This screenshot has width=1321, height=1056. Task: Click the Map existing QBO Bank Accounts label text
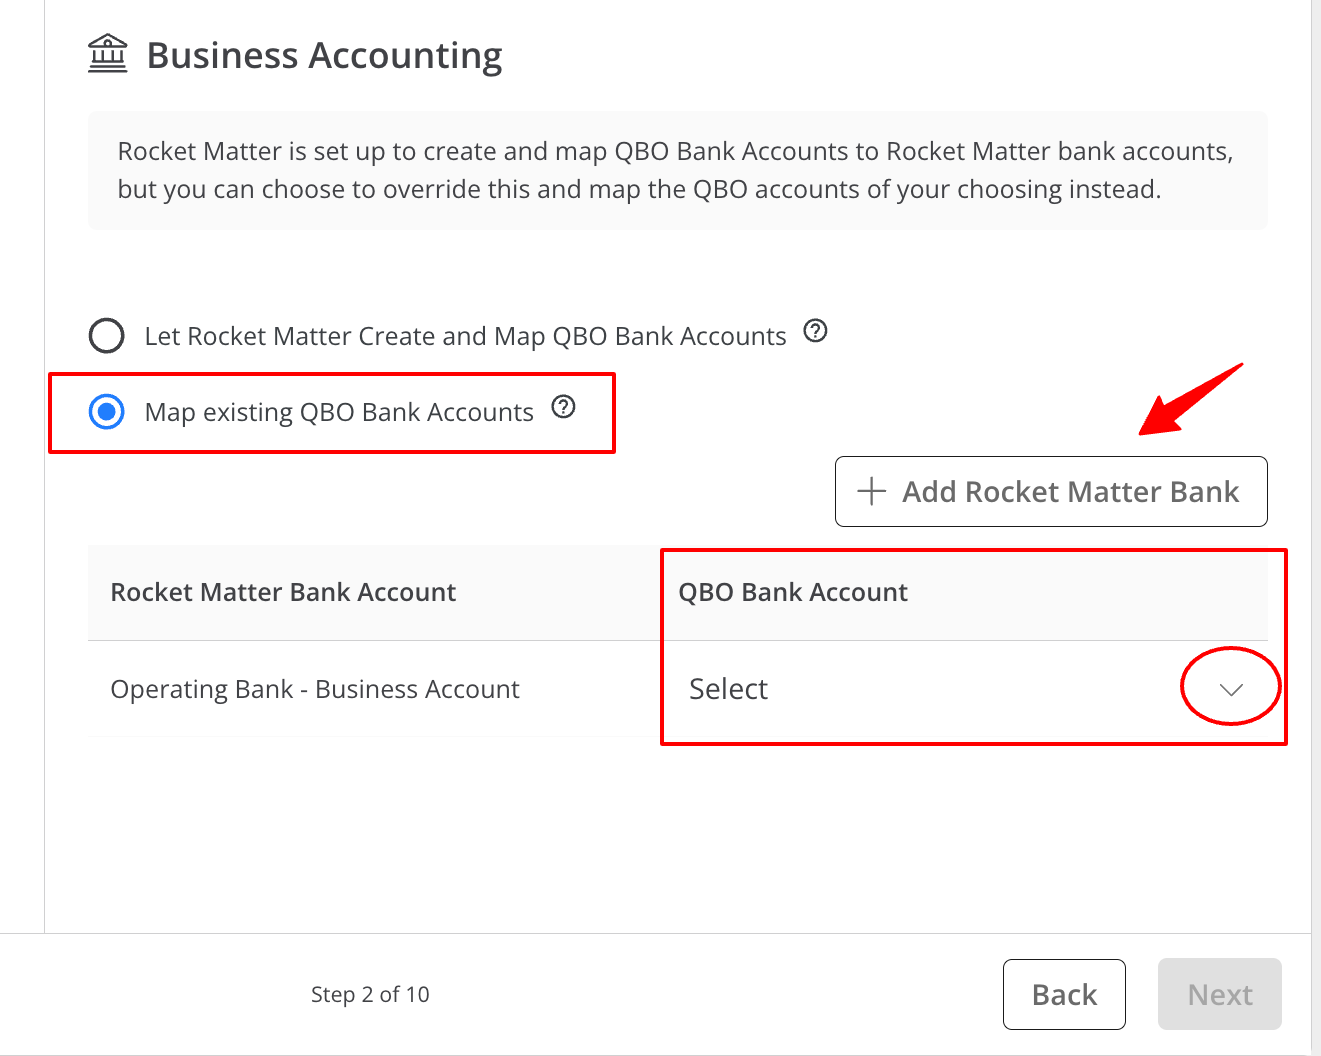pos(339,412)
